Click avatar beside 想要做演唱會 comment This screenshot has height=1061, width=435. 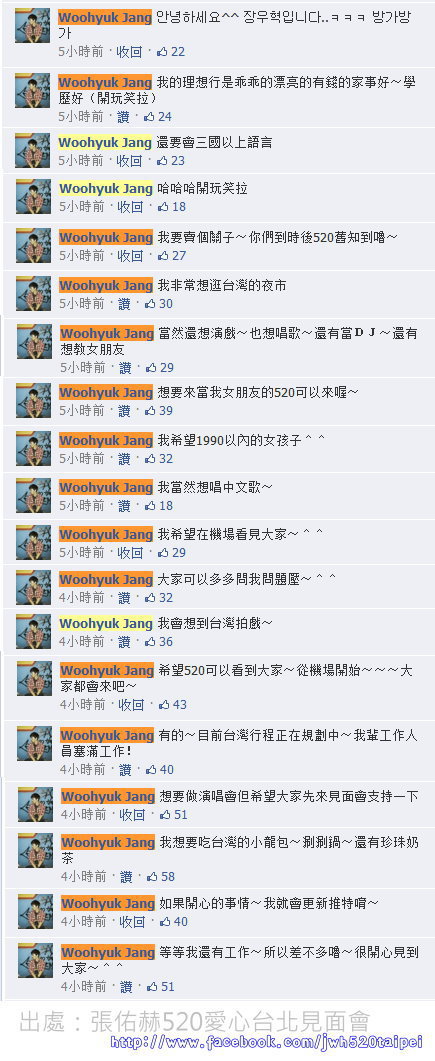click(x=35, y=804)
